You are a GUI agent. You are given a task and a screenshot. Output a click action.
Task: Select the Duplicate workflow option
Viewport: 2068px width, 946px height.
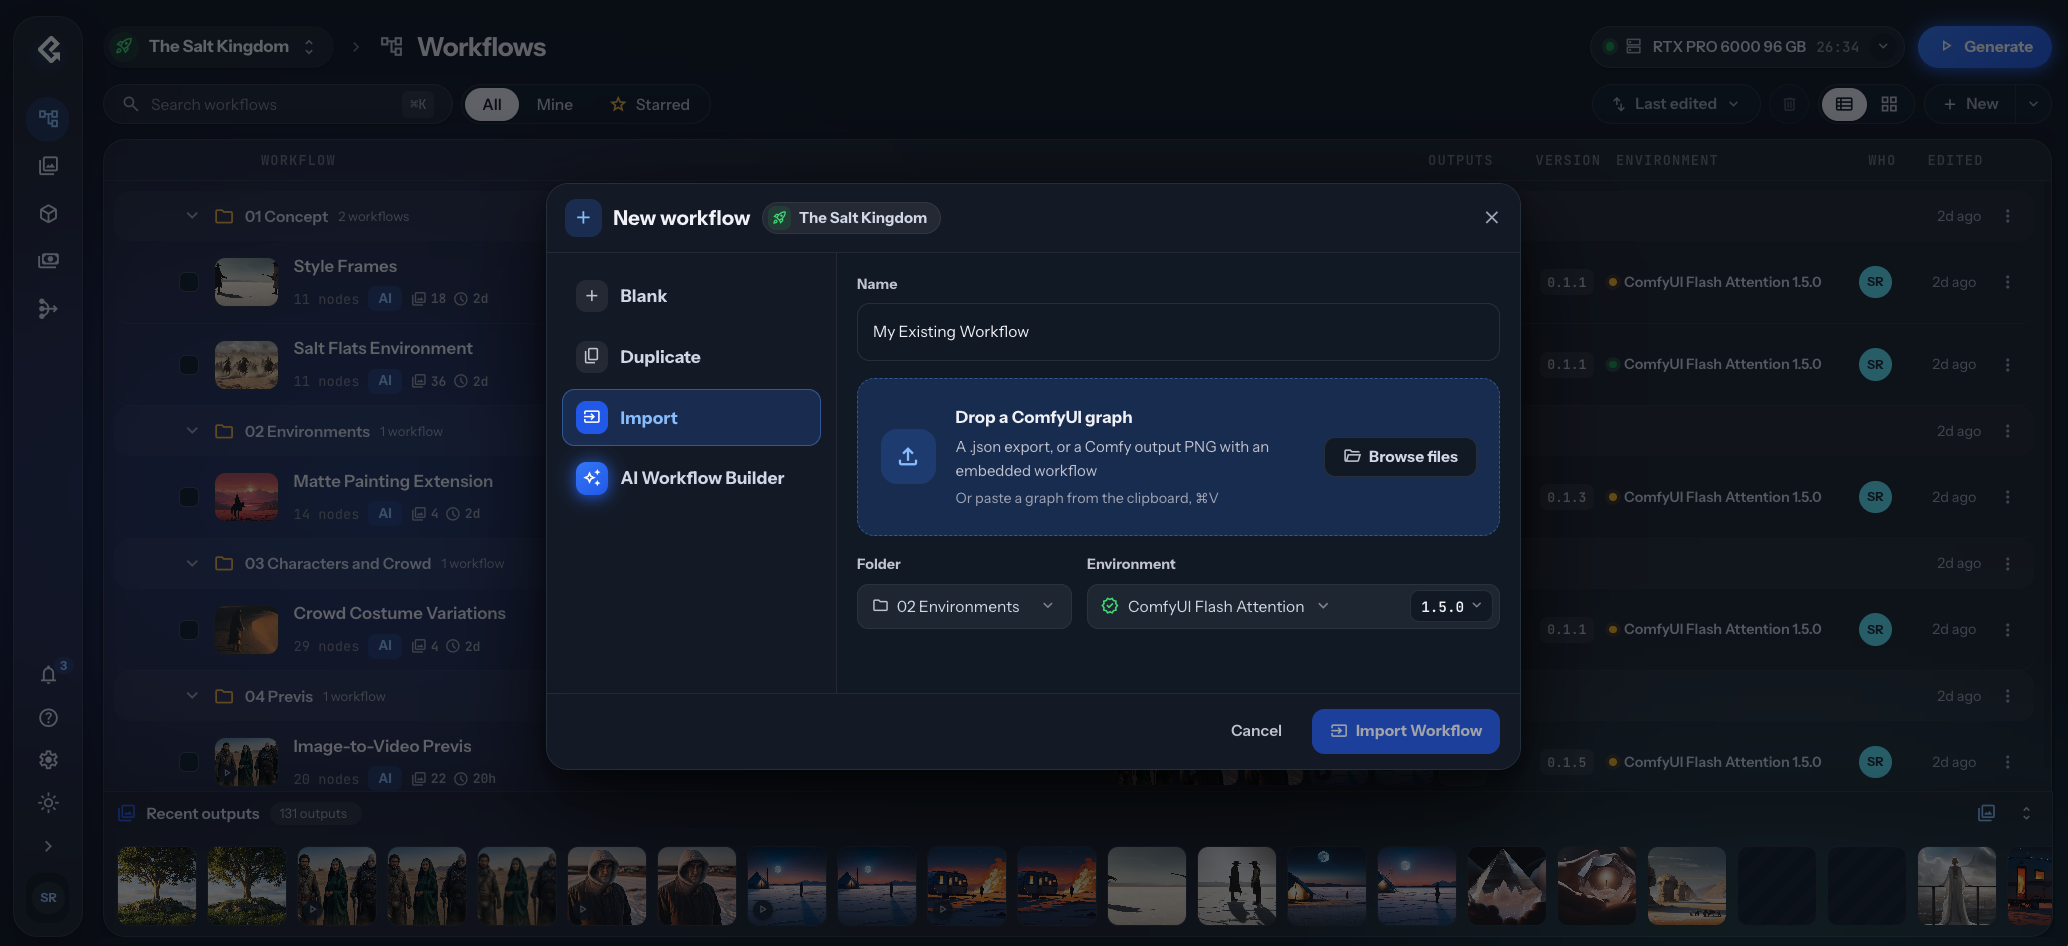tap(691, 357)
